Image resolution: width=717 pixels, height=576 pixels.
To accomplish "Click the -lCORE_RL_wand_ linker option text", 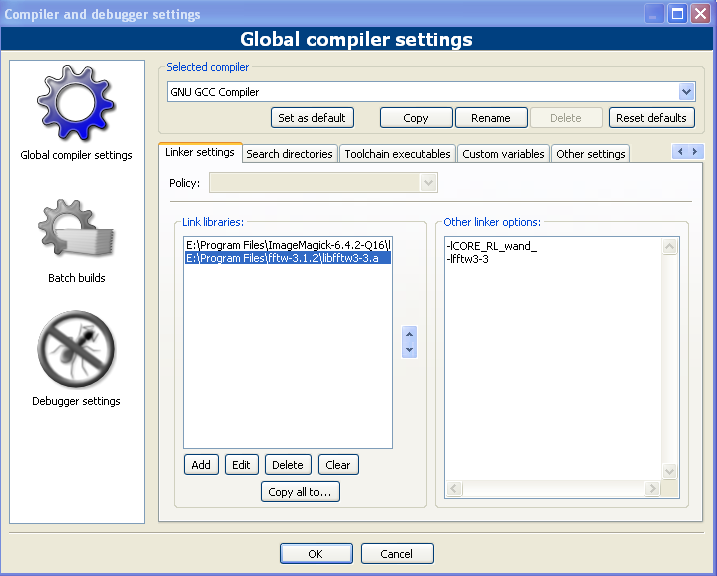I will pyautogui.click(x=492, y=246).
